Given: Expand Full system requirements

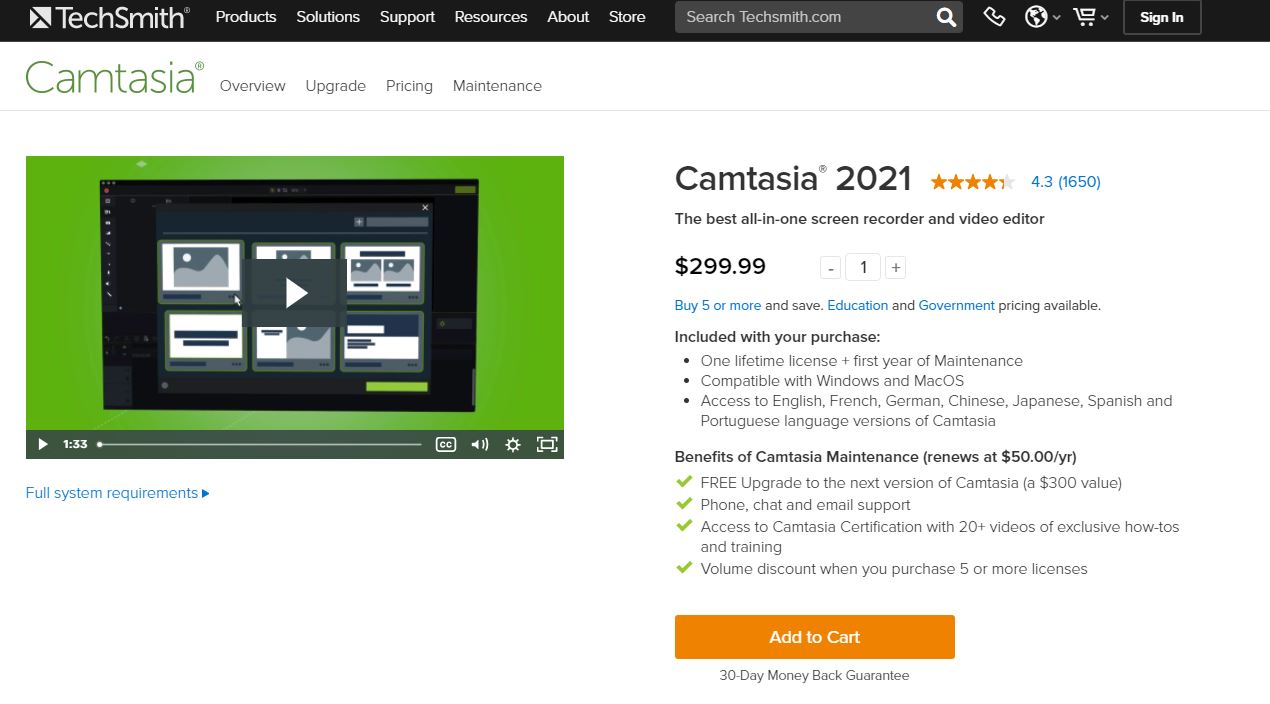Looking at the screenshot, I should (118, 493).
